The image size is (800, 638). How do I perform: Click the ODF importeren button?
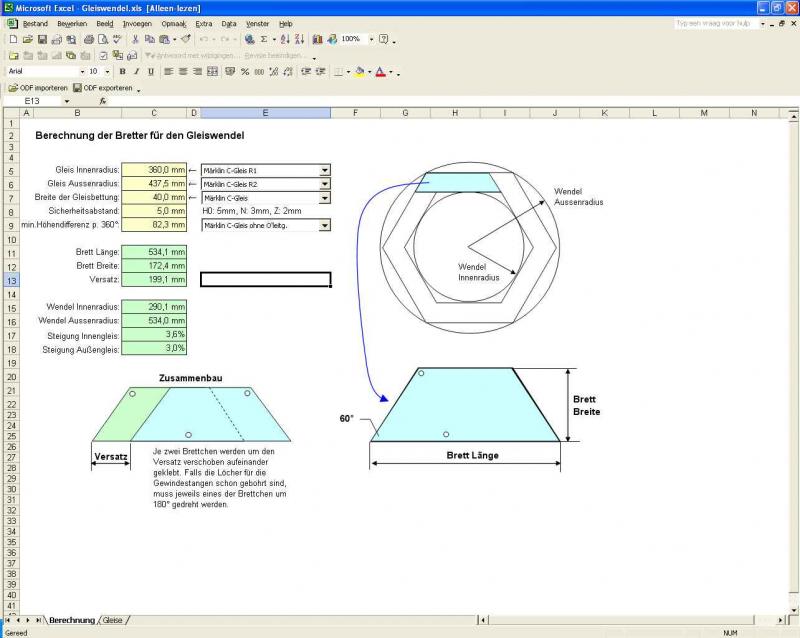(38, 88)
